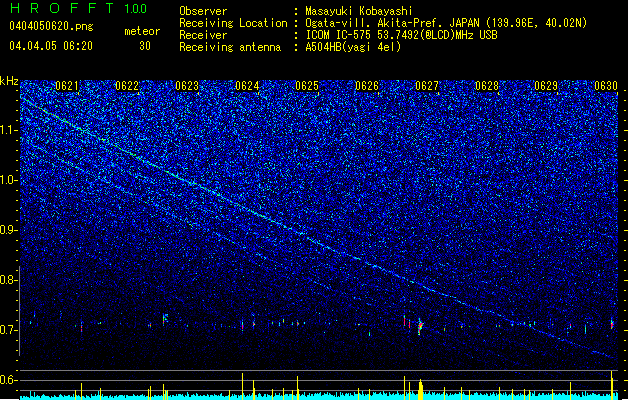Click the 0630 time marker
The image size is (629, 400).
click(606, 86)
